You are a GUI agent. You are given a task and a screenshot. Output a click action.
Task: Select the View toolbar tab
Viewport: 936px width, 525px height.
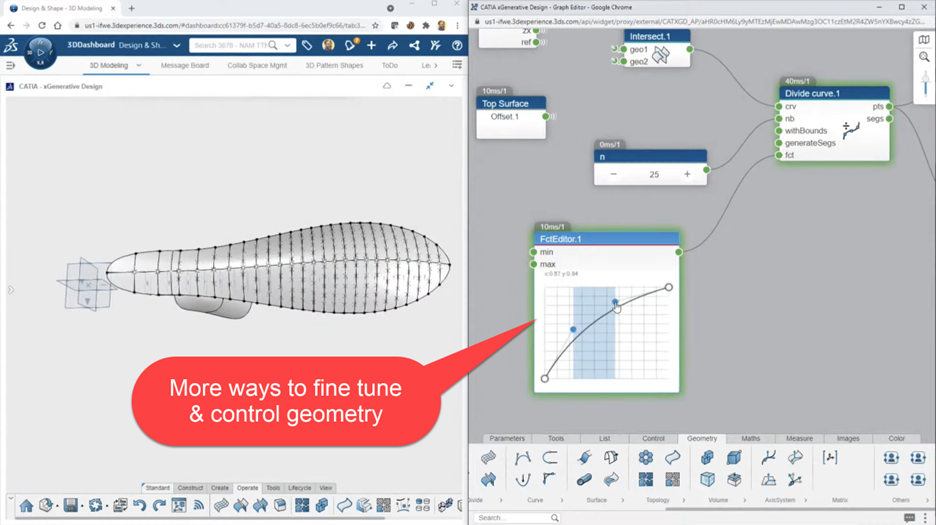[325, 488]
